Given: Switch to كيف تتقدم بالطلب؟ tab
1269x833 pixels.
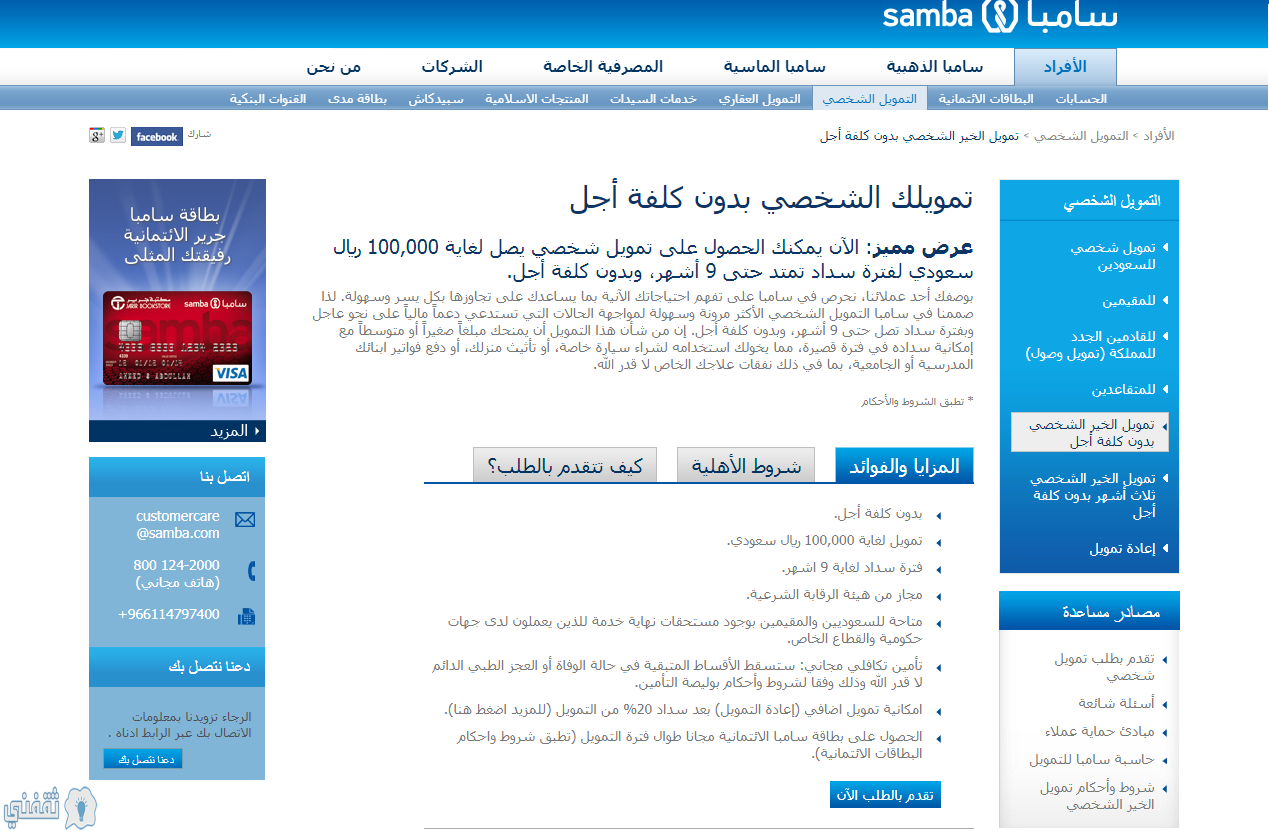Looking at the screenshot, I should pos(565,466).
